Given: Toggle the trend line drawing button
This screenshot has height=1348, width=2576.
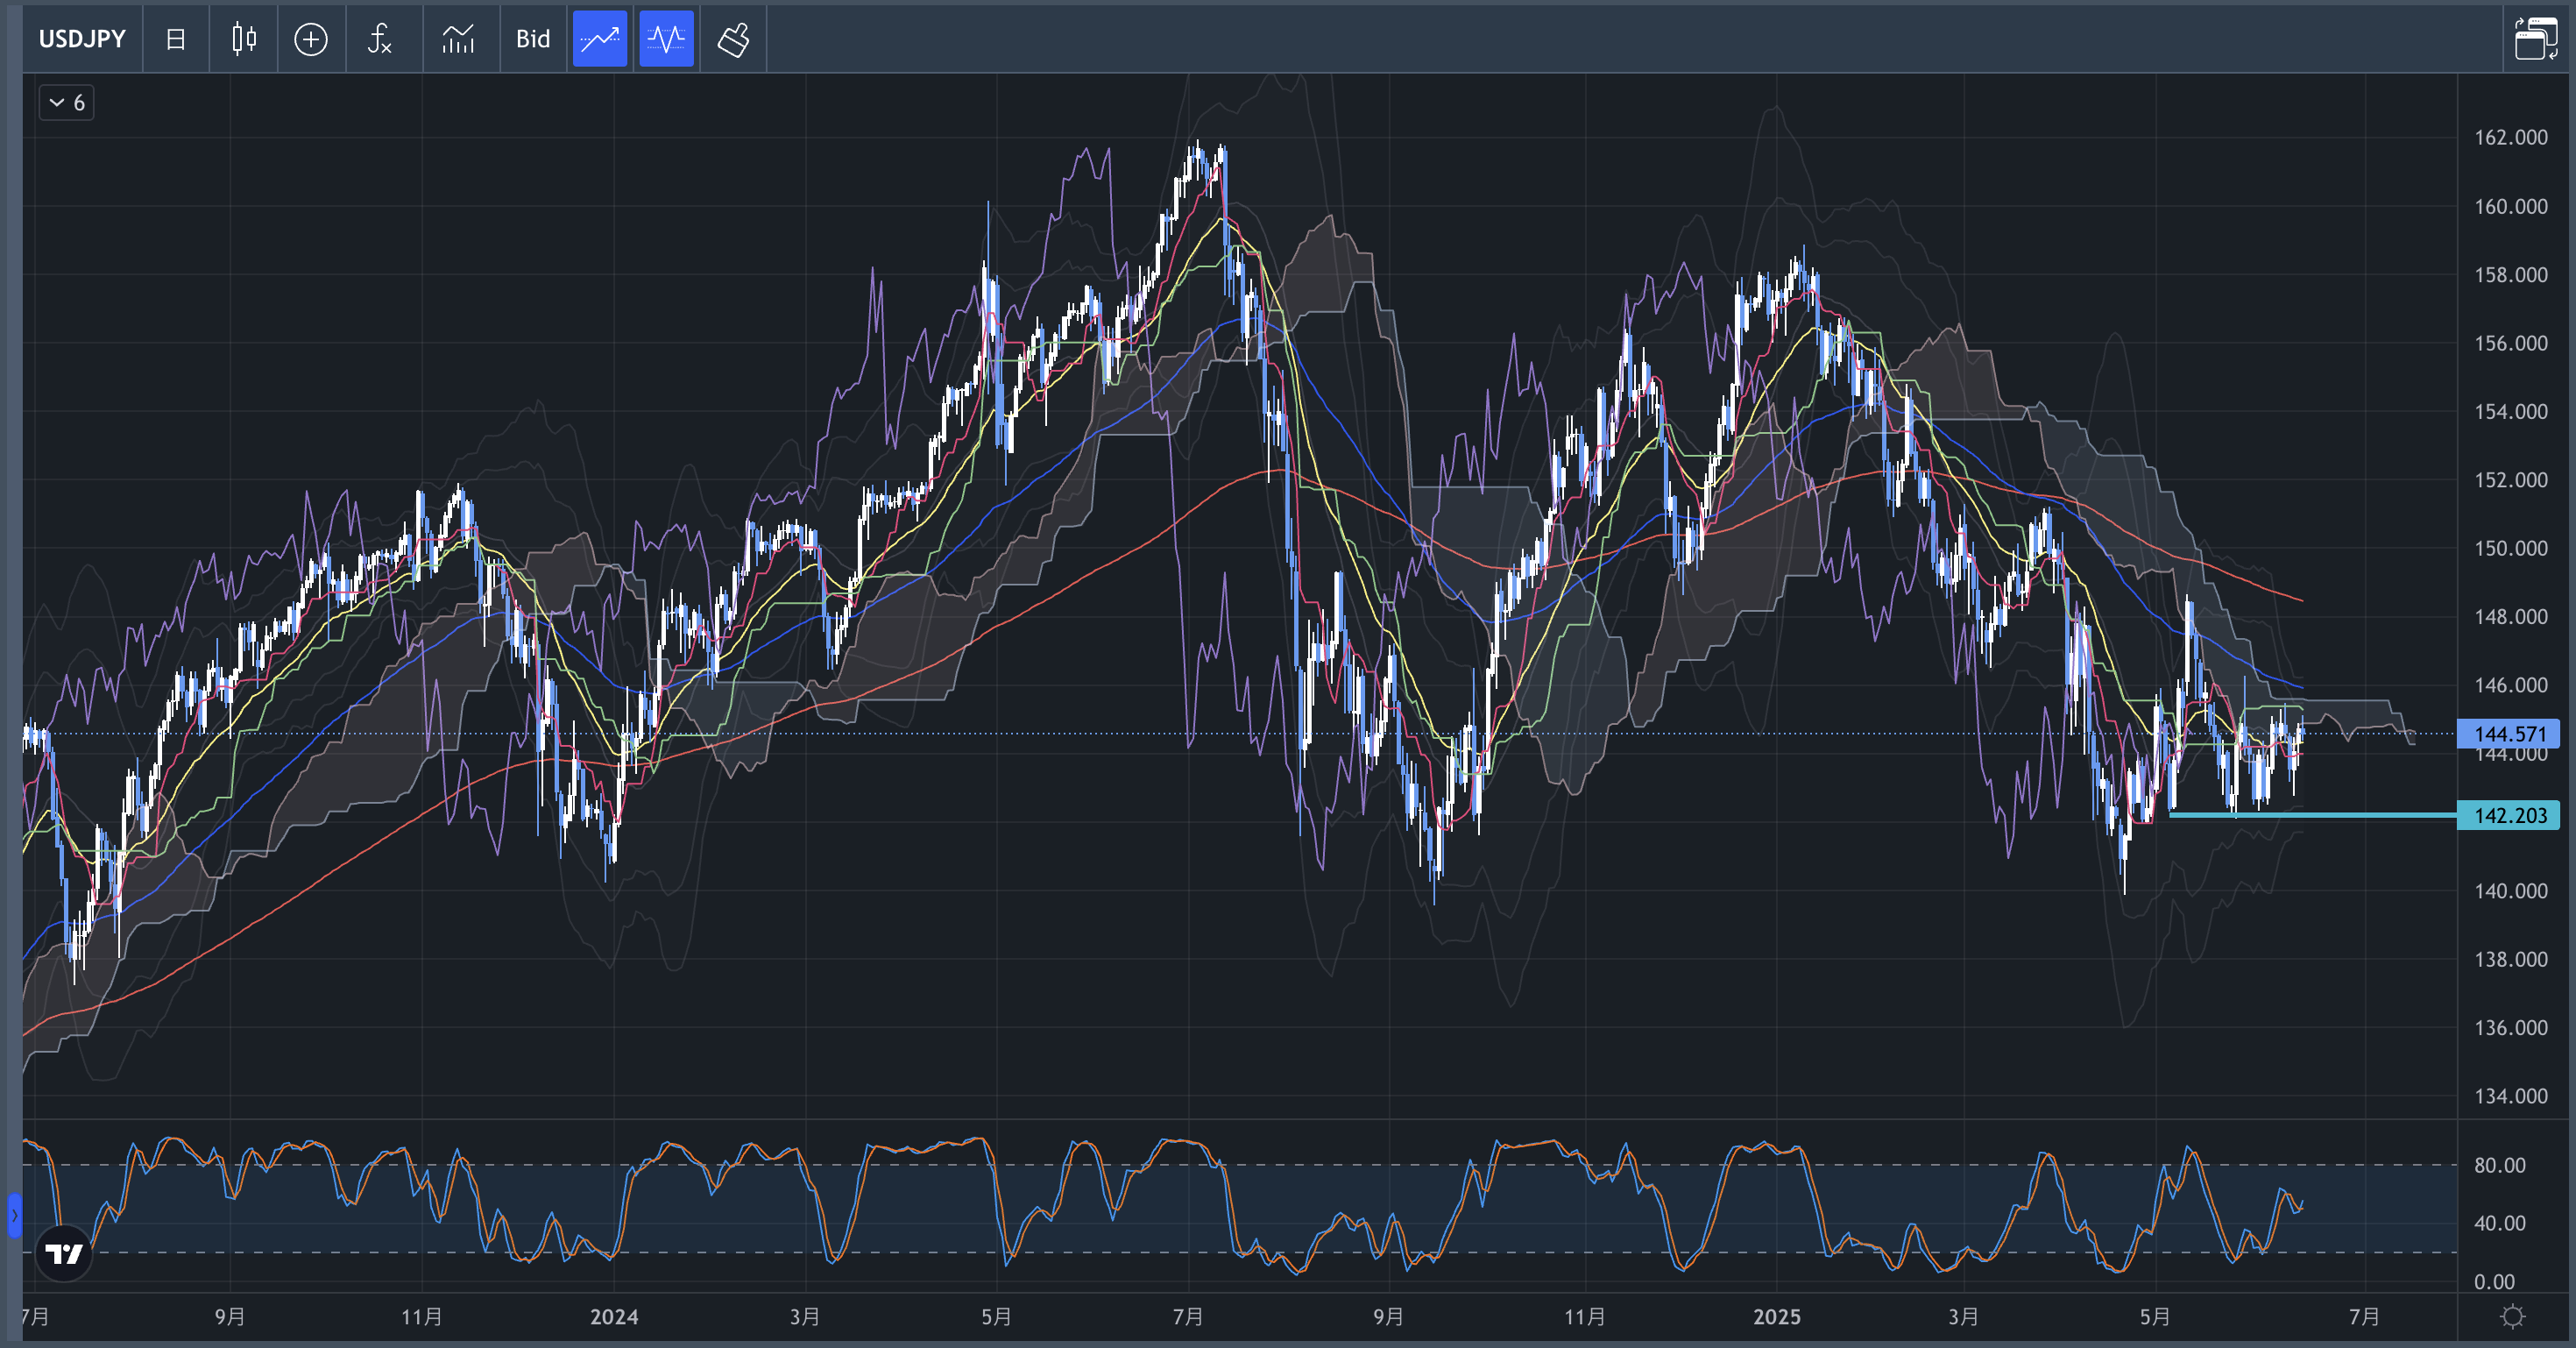Looking at the screenshot, I should [x=600, y=39].
